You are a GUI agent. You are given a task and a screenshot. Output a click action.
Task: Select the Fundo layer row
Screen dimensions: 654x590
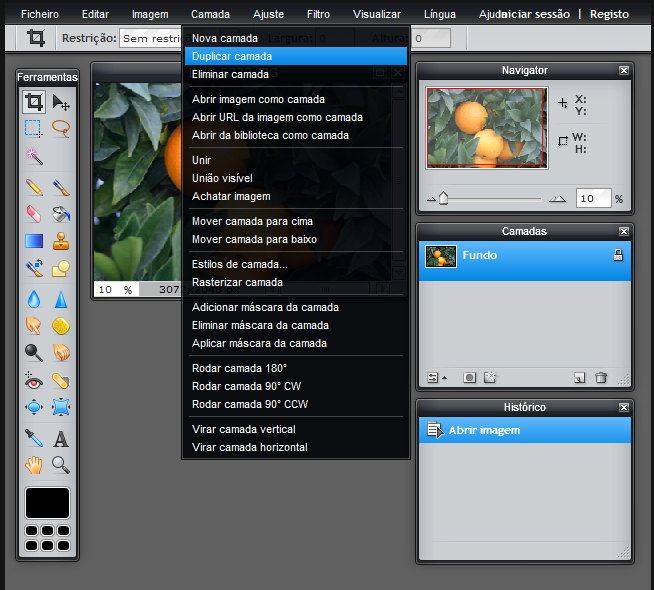pos(525,261)
